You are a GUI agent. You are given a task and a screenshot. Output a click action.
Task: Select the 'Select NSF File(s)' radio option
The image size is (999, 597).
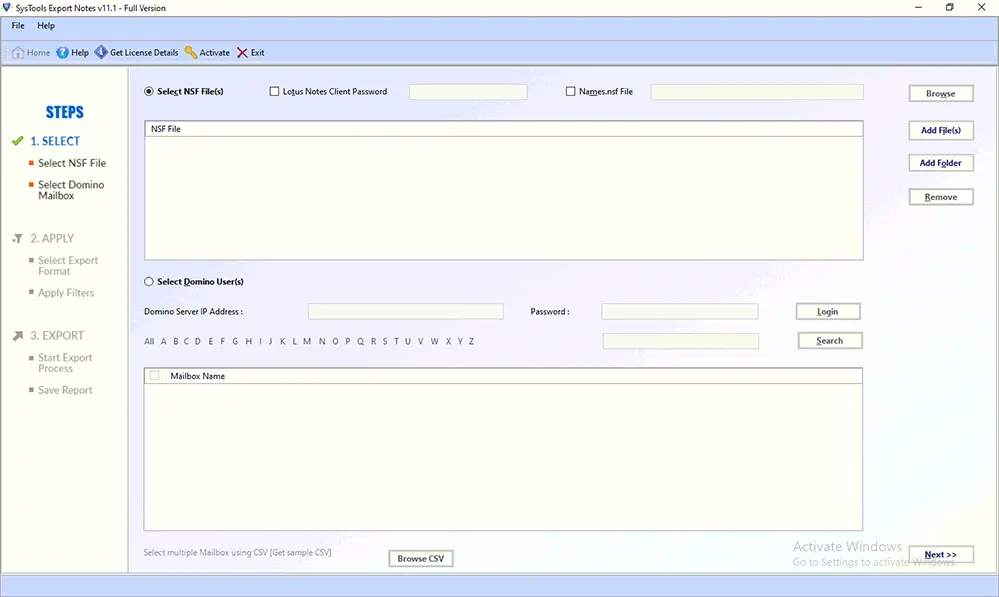coord(148,91)
